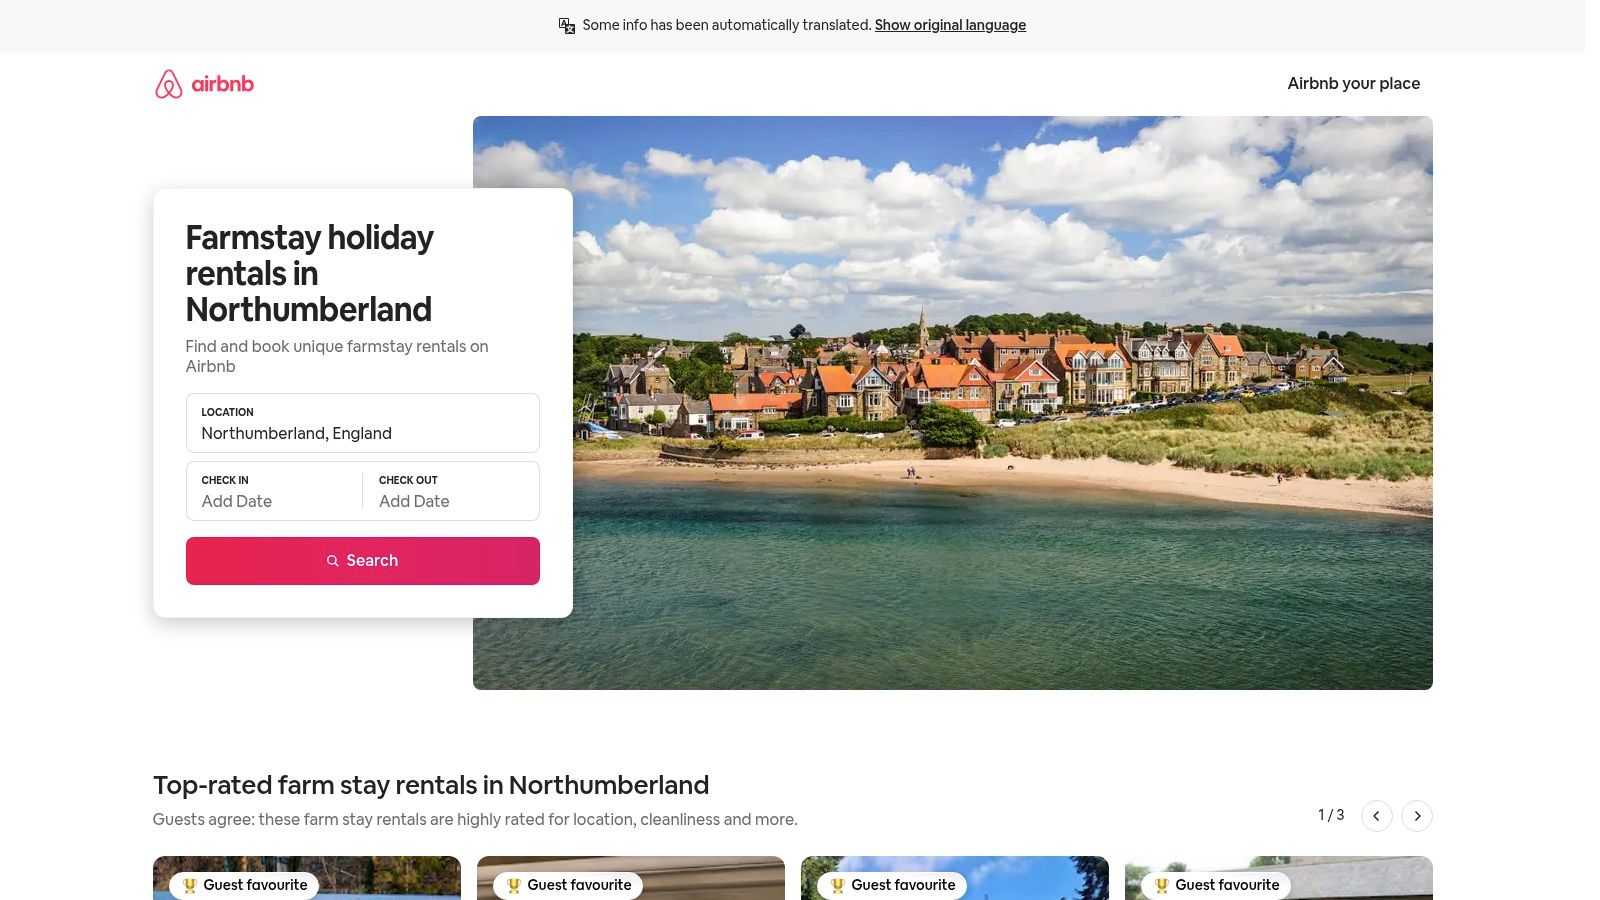Image resolution: width=1600 pixels, height=900 pixels.
Task: Click the next arrow in listings carousel
Action: [1417, 816]
